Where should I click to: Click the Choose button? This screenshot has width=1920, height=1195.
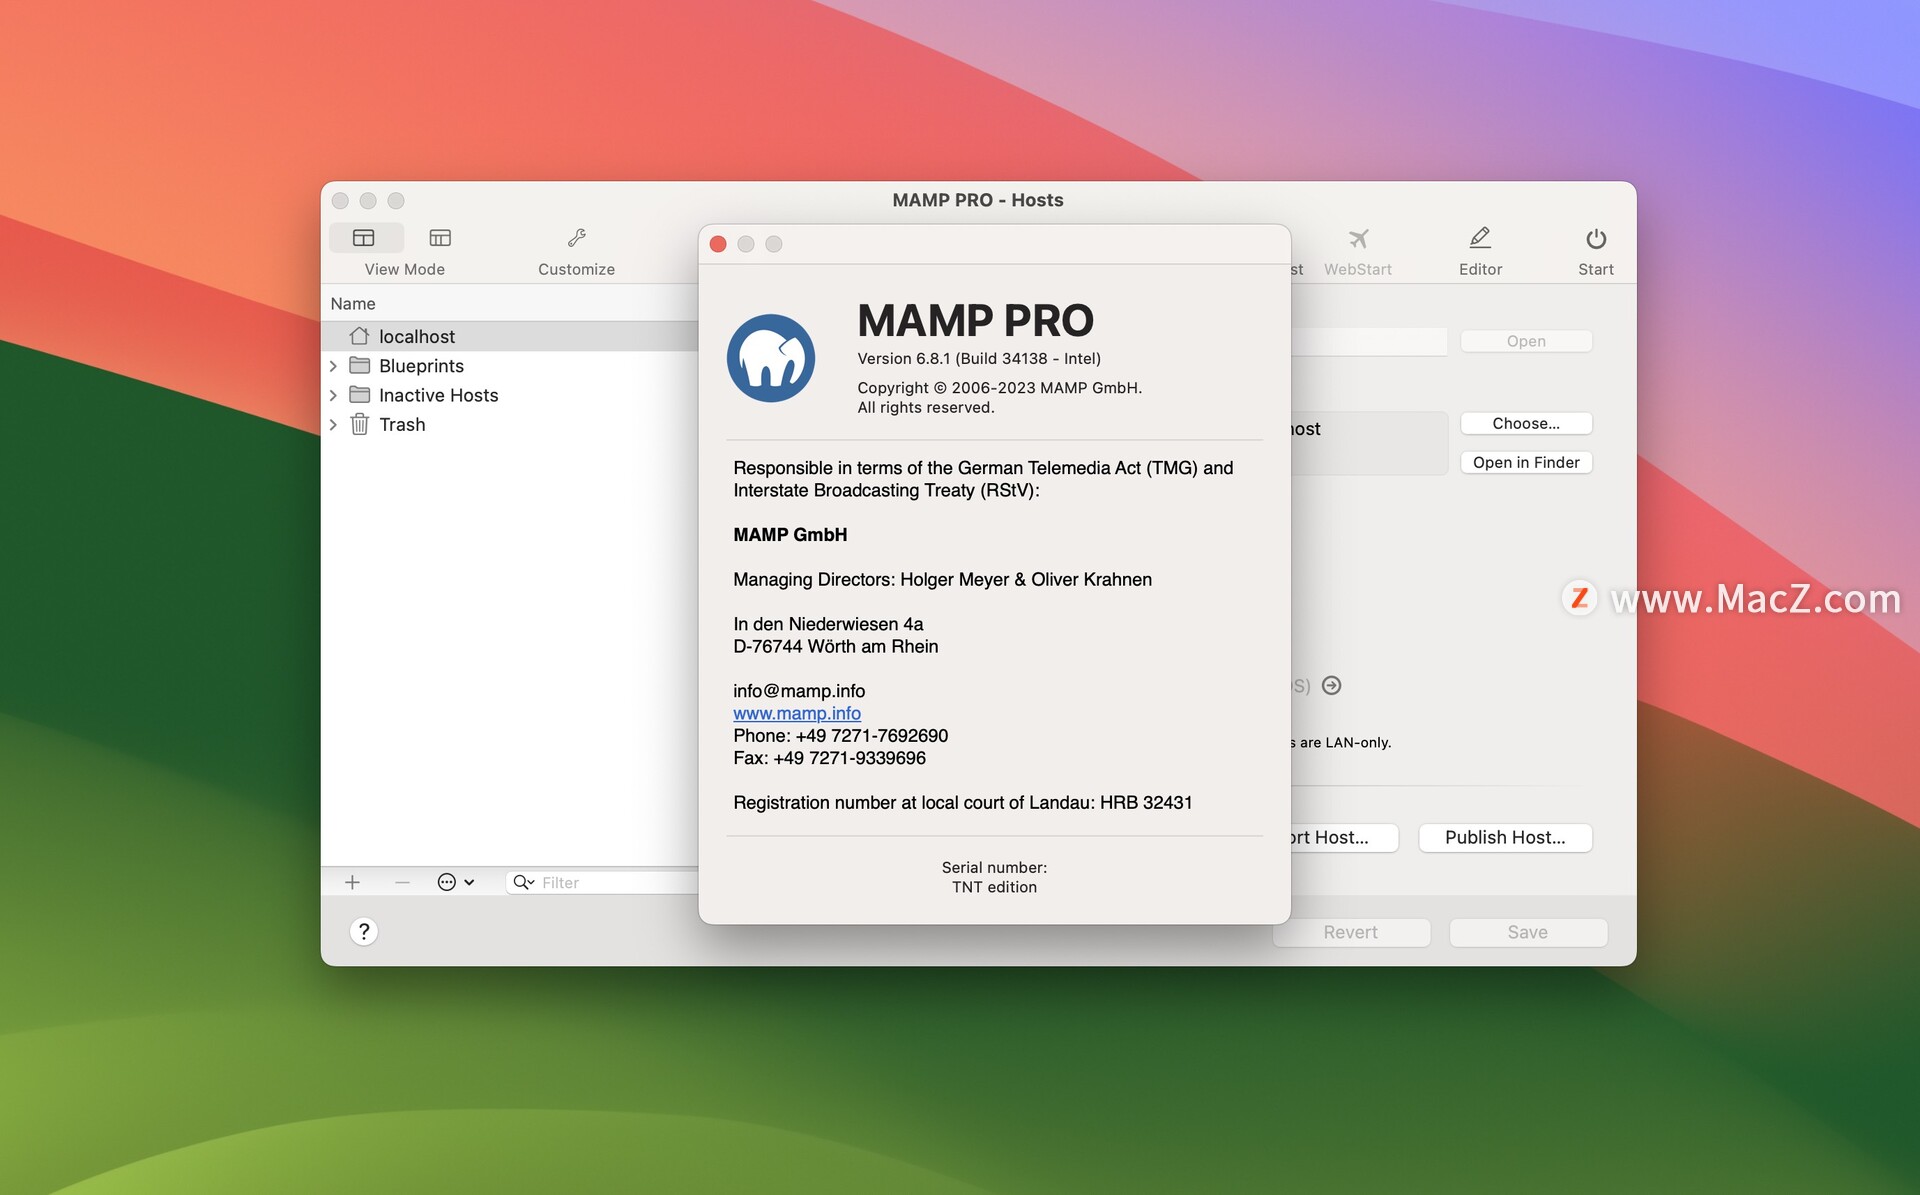click(x=1526, y=421)
